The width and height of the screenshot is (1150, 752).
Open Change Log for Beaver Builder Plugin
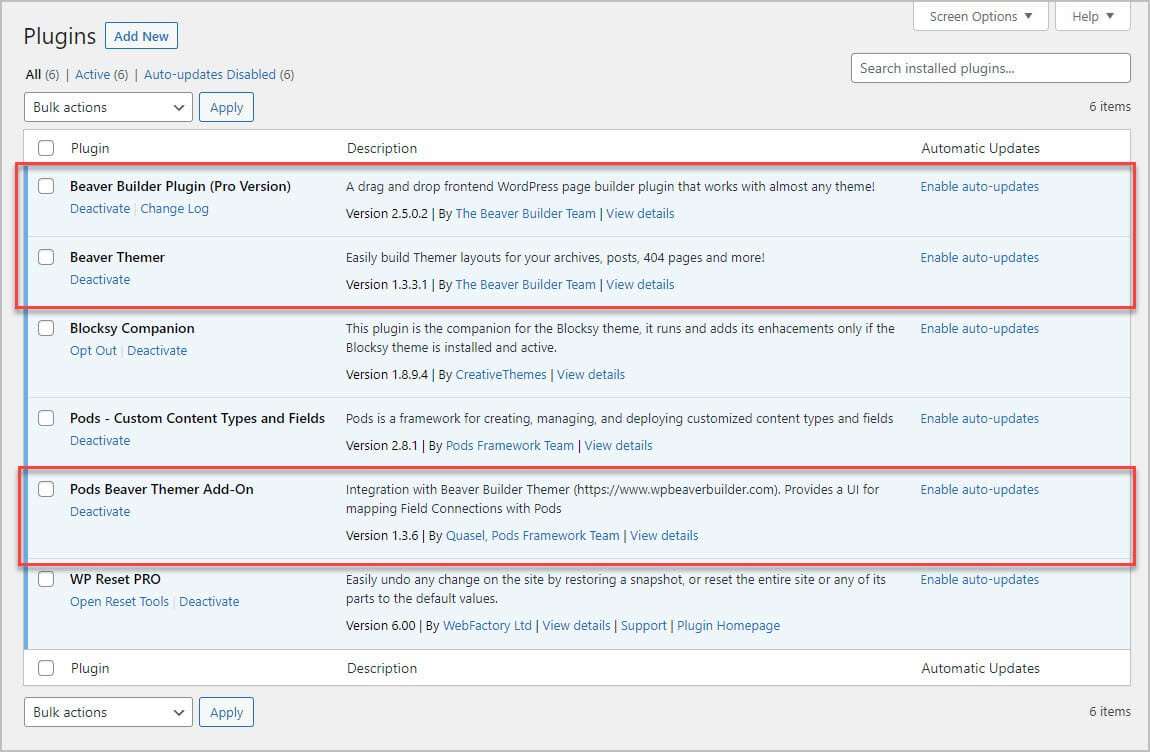pos(174,208)
